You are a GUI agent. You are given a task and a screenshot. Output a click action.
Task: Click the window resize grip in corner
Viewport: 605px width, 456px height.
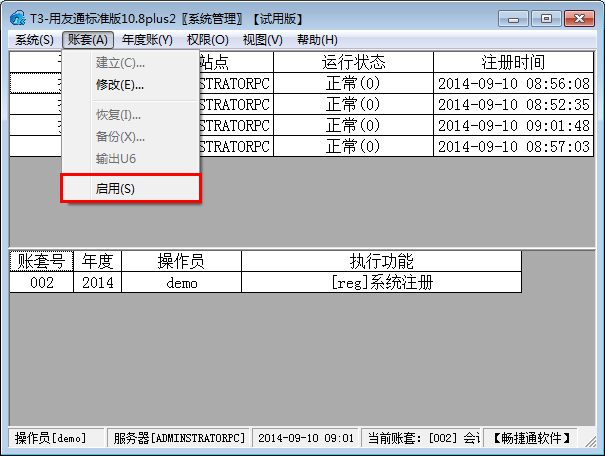click(x=590, y=442)
